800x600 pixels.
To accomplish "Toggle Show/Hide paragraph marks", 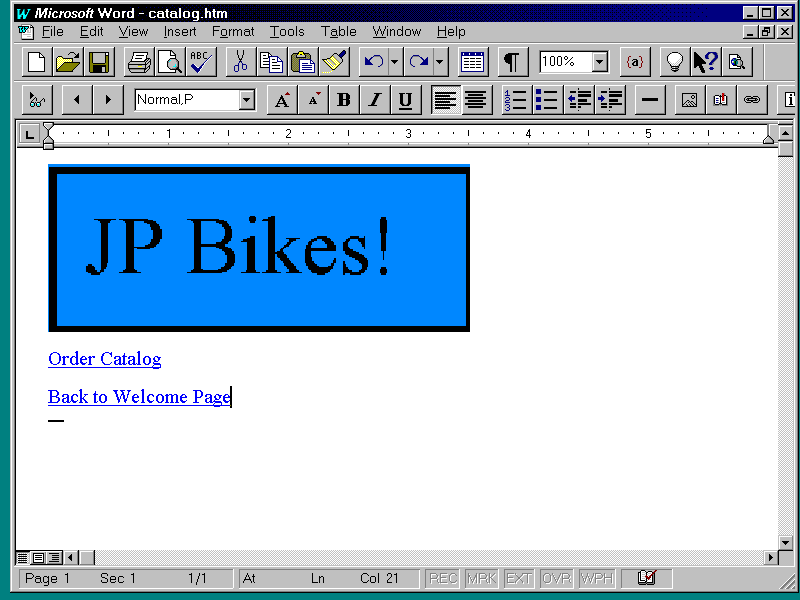I will click(511, 62).
